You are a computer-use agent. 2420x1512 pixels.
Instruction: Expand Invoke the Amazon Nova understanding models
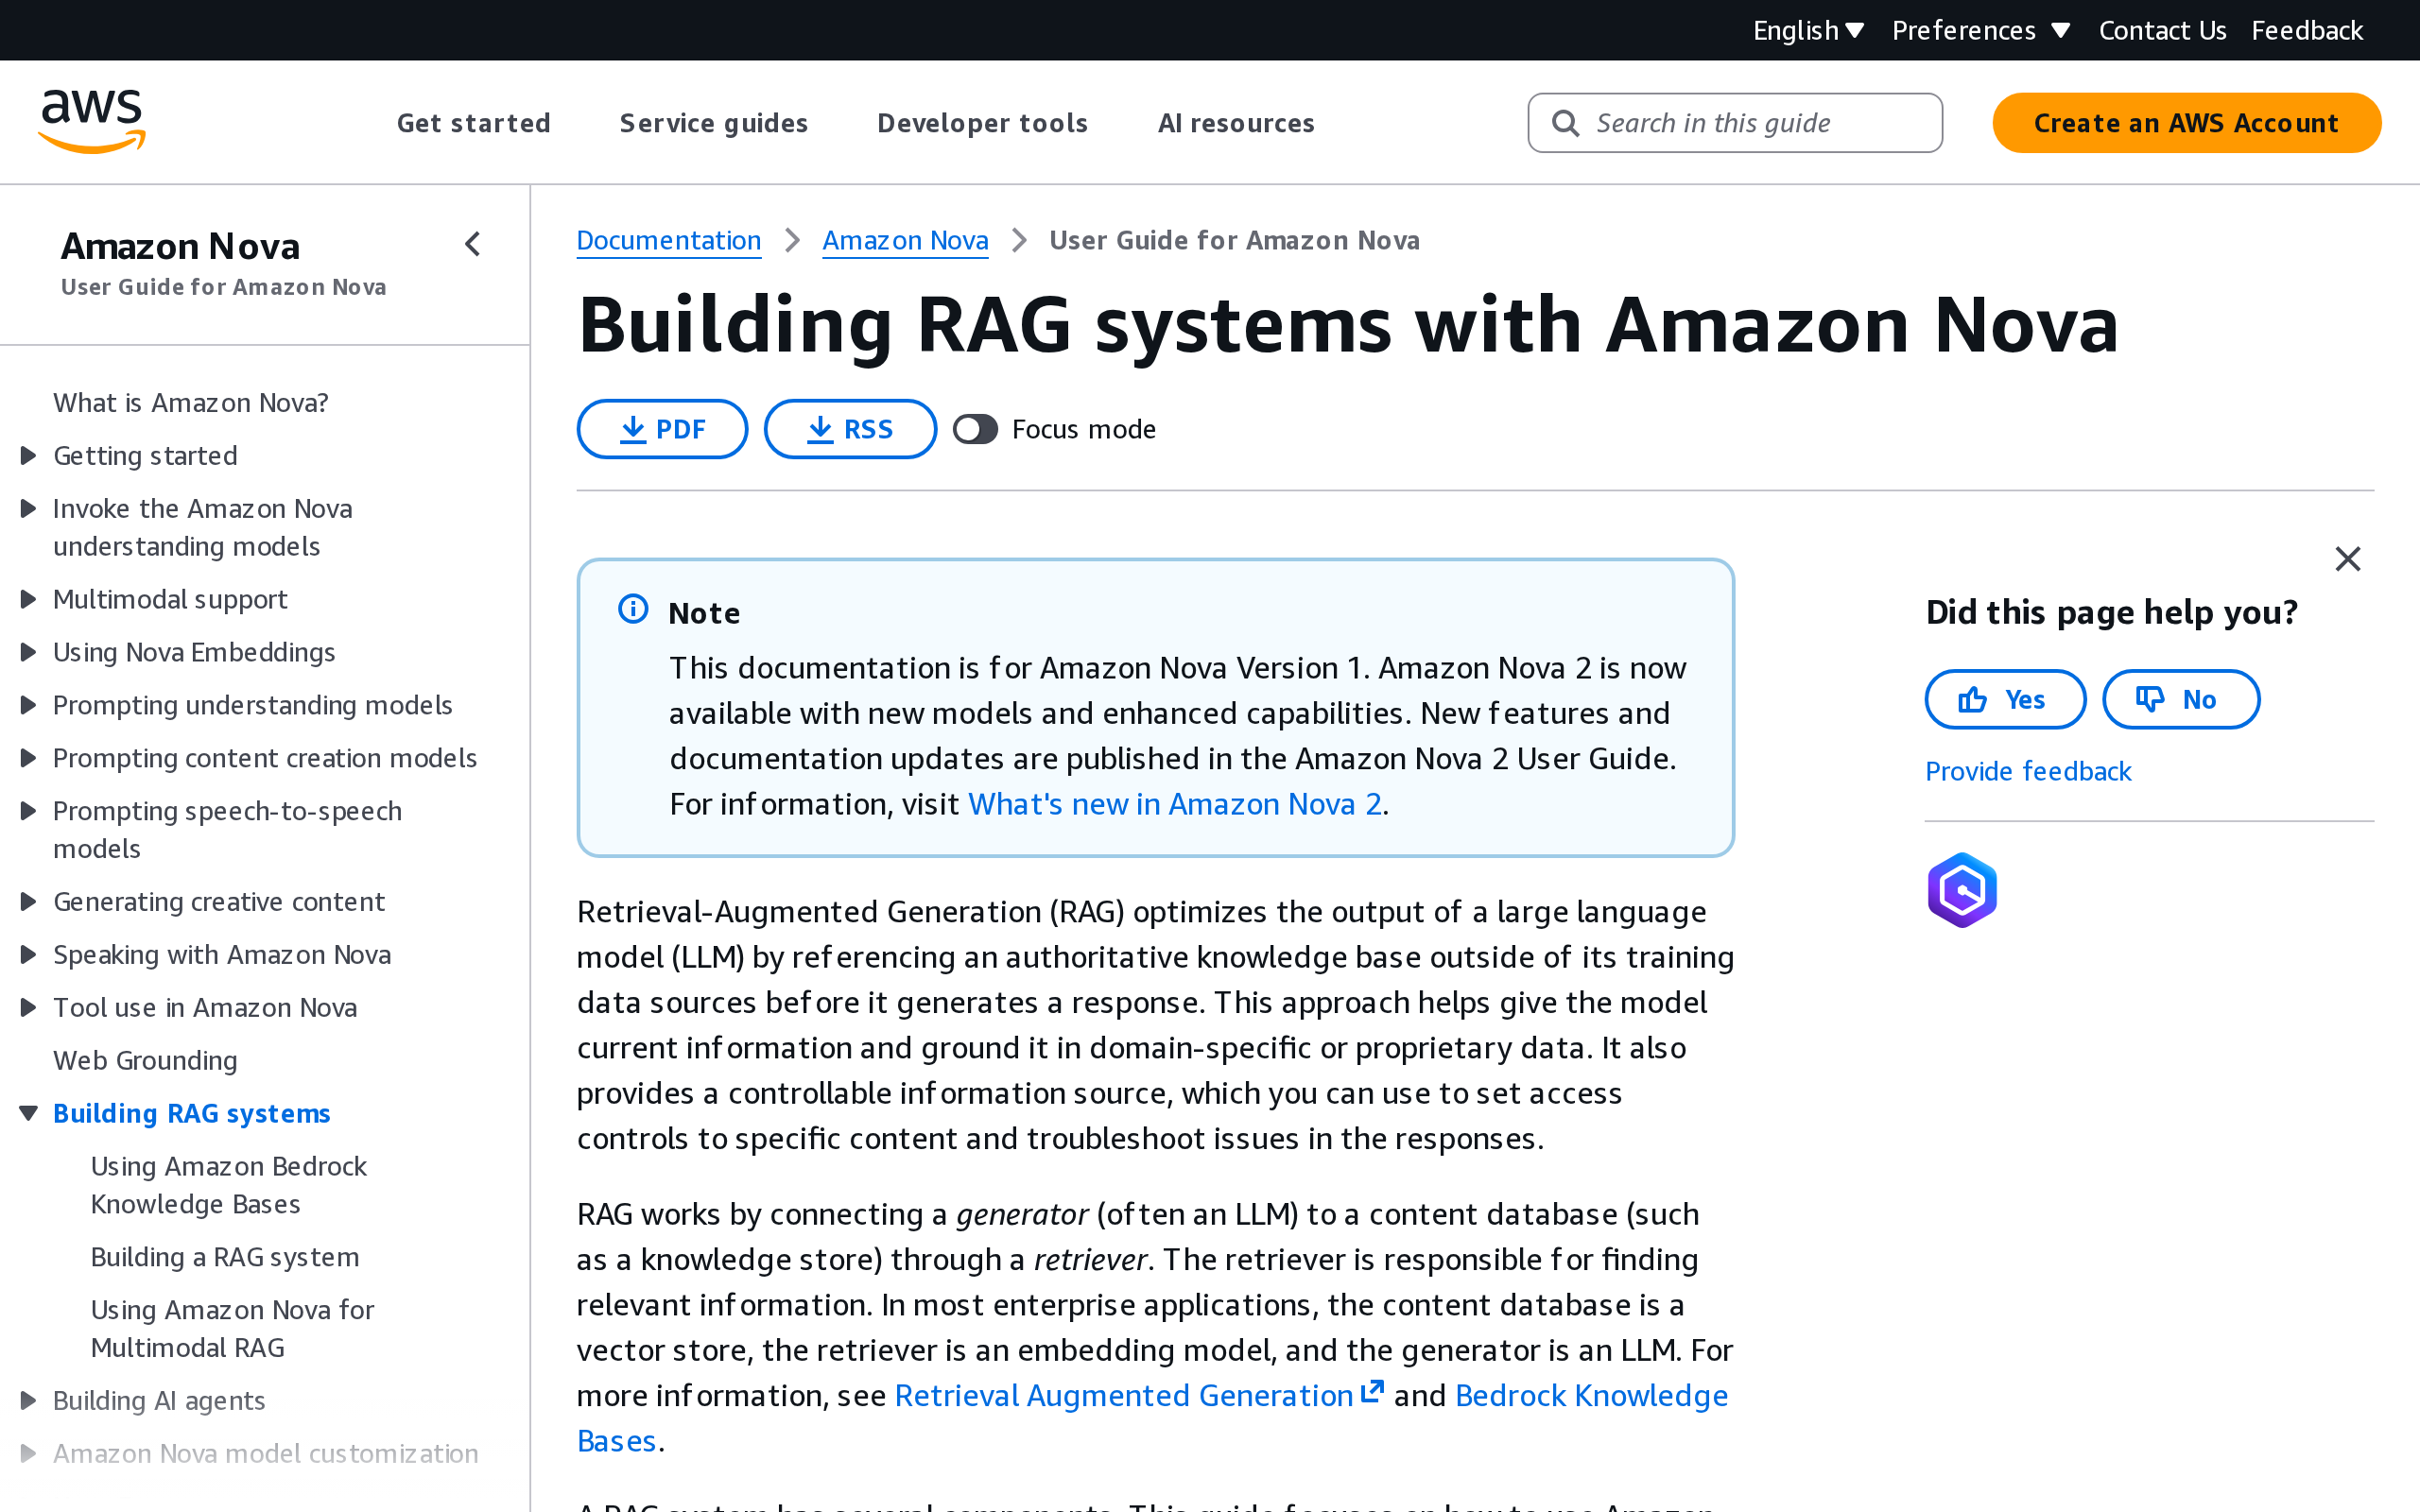point(29,509)
